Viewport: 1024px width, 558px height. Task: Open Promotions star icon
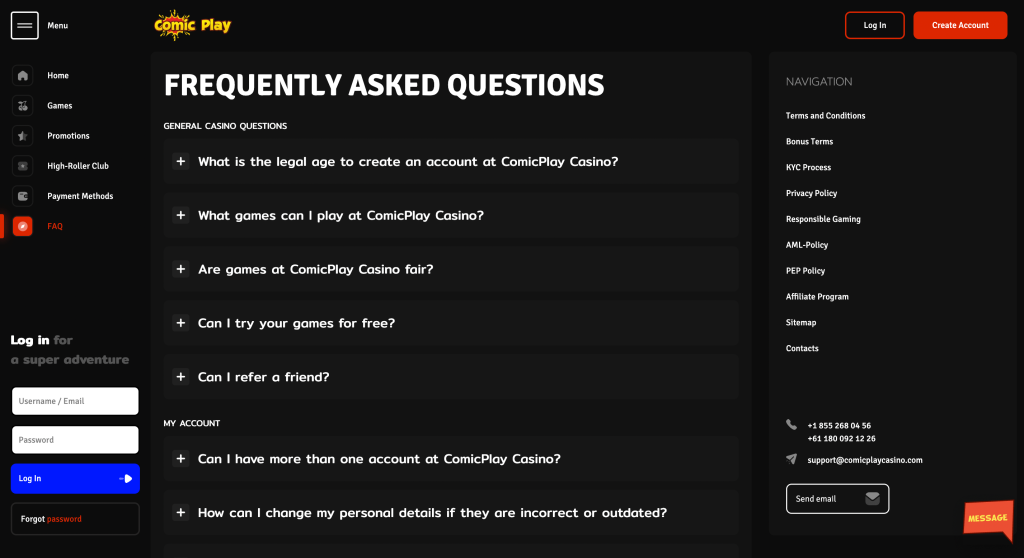pos(23,136)
